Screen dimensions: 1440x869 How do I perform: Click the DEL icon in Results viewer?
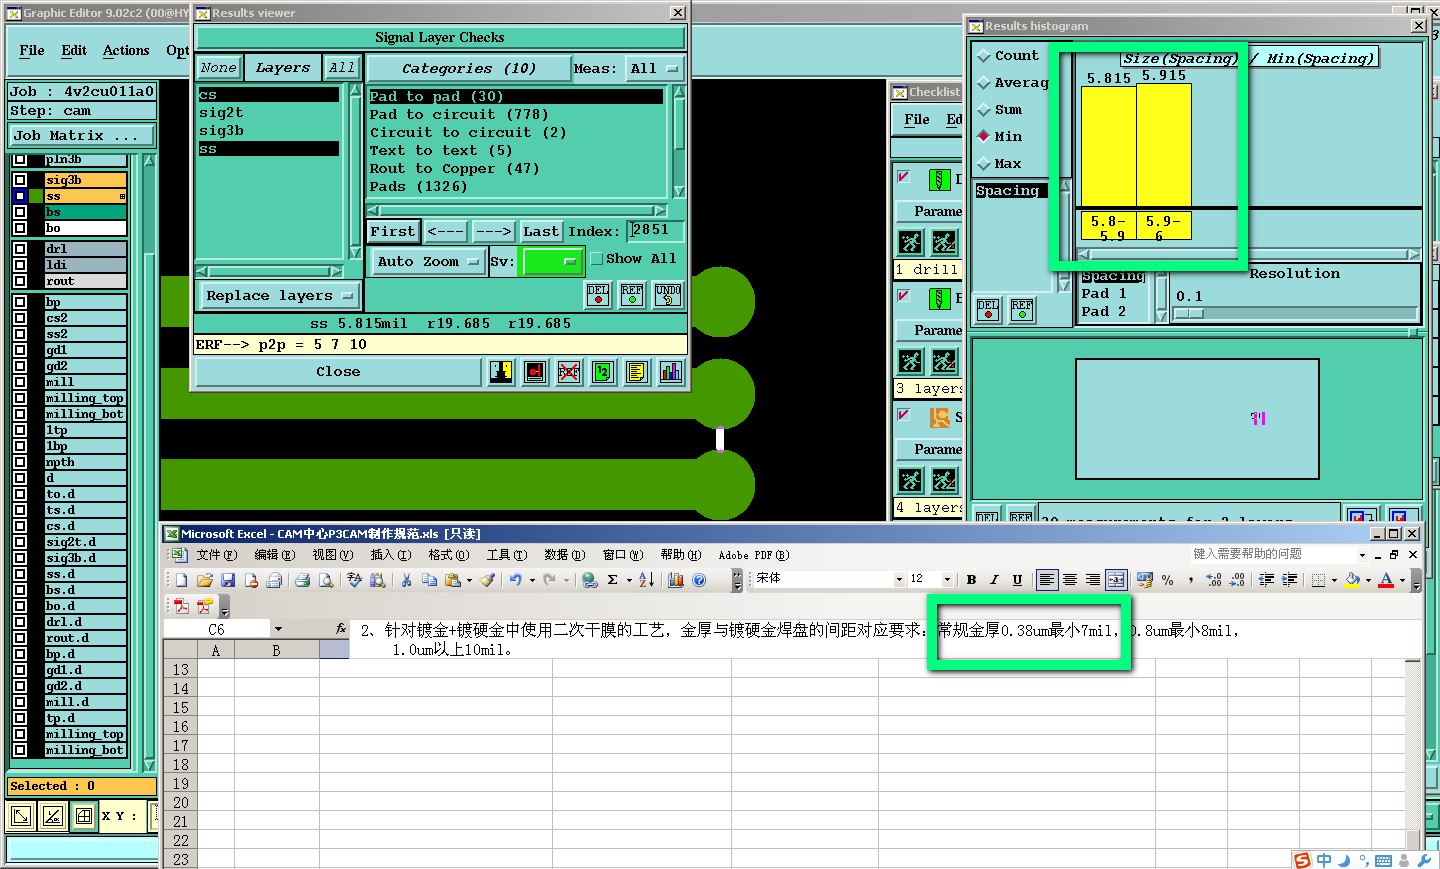(x=598, y=295)
